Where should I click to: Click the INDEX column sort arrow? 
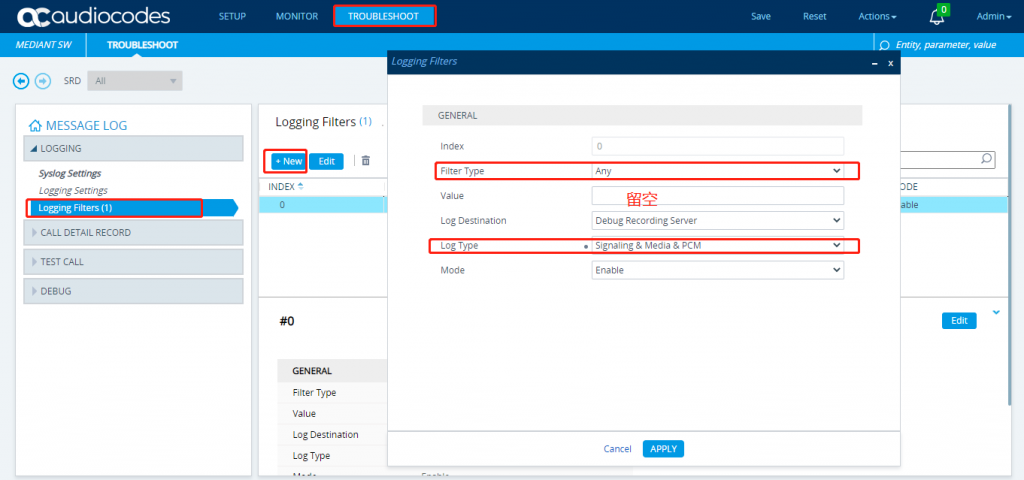click(300, 186)
